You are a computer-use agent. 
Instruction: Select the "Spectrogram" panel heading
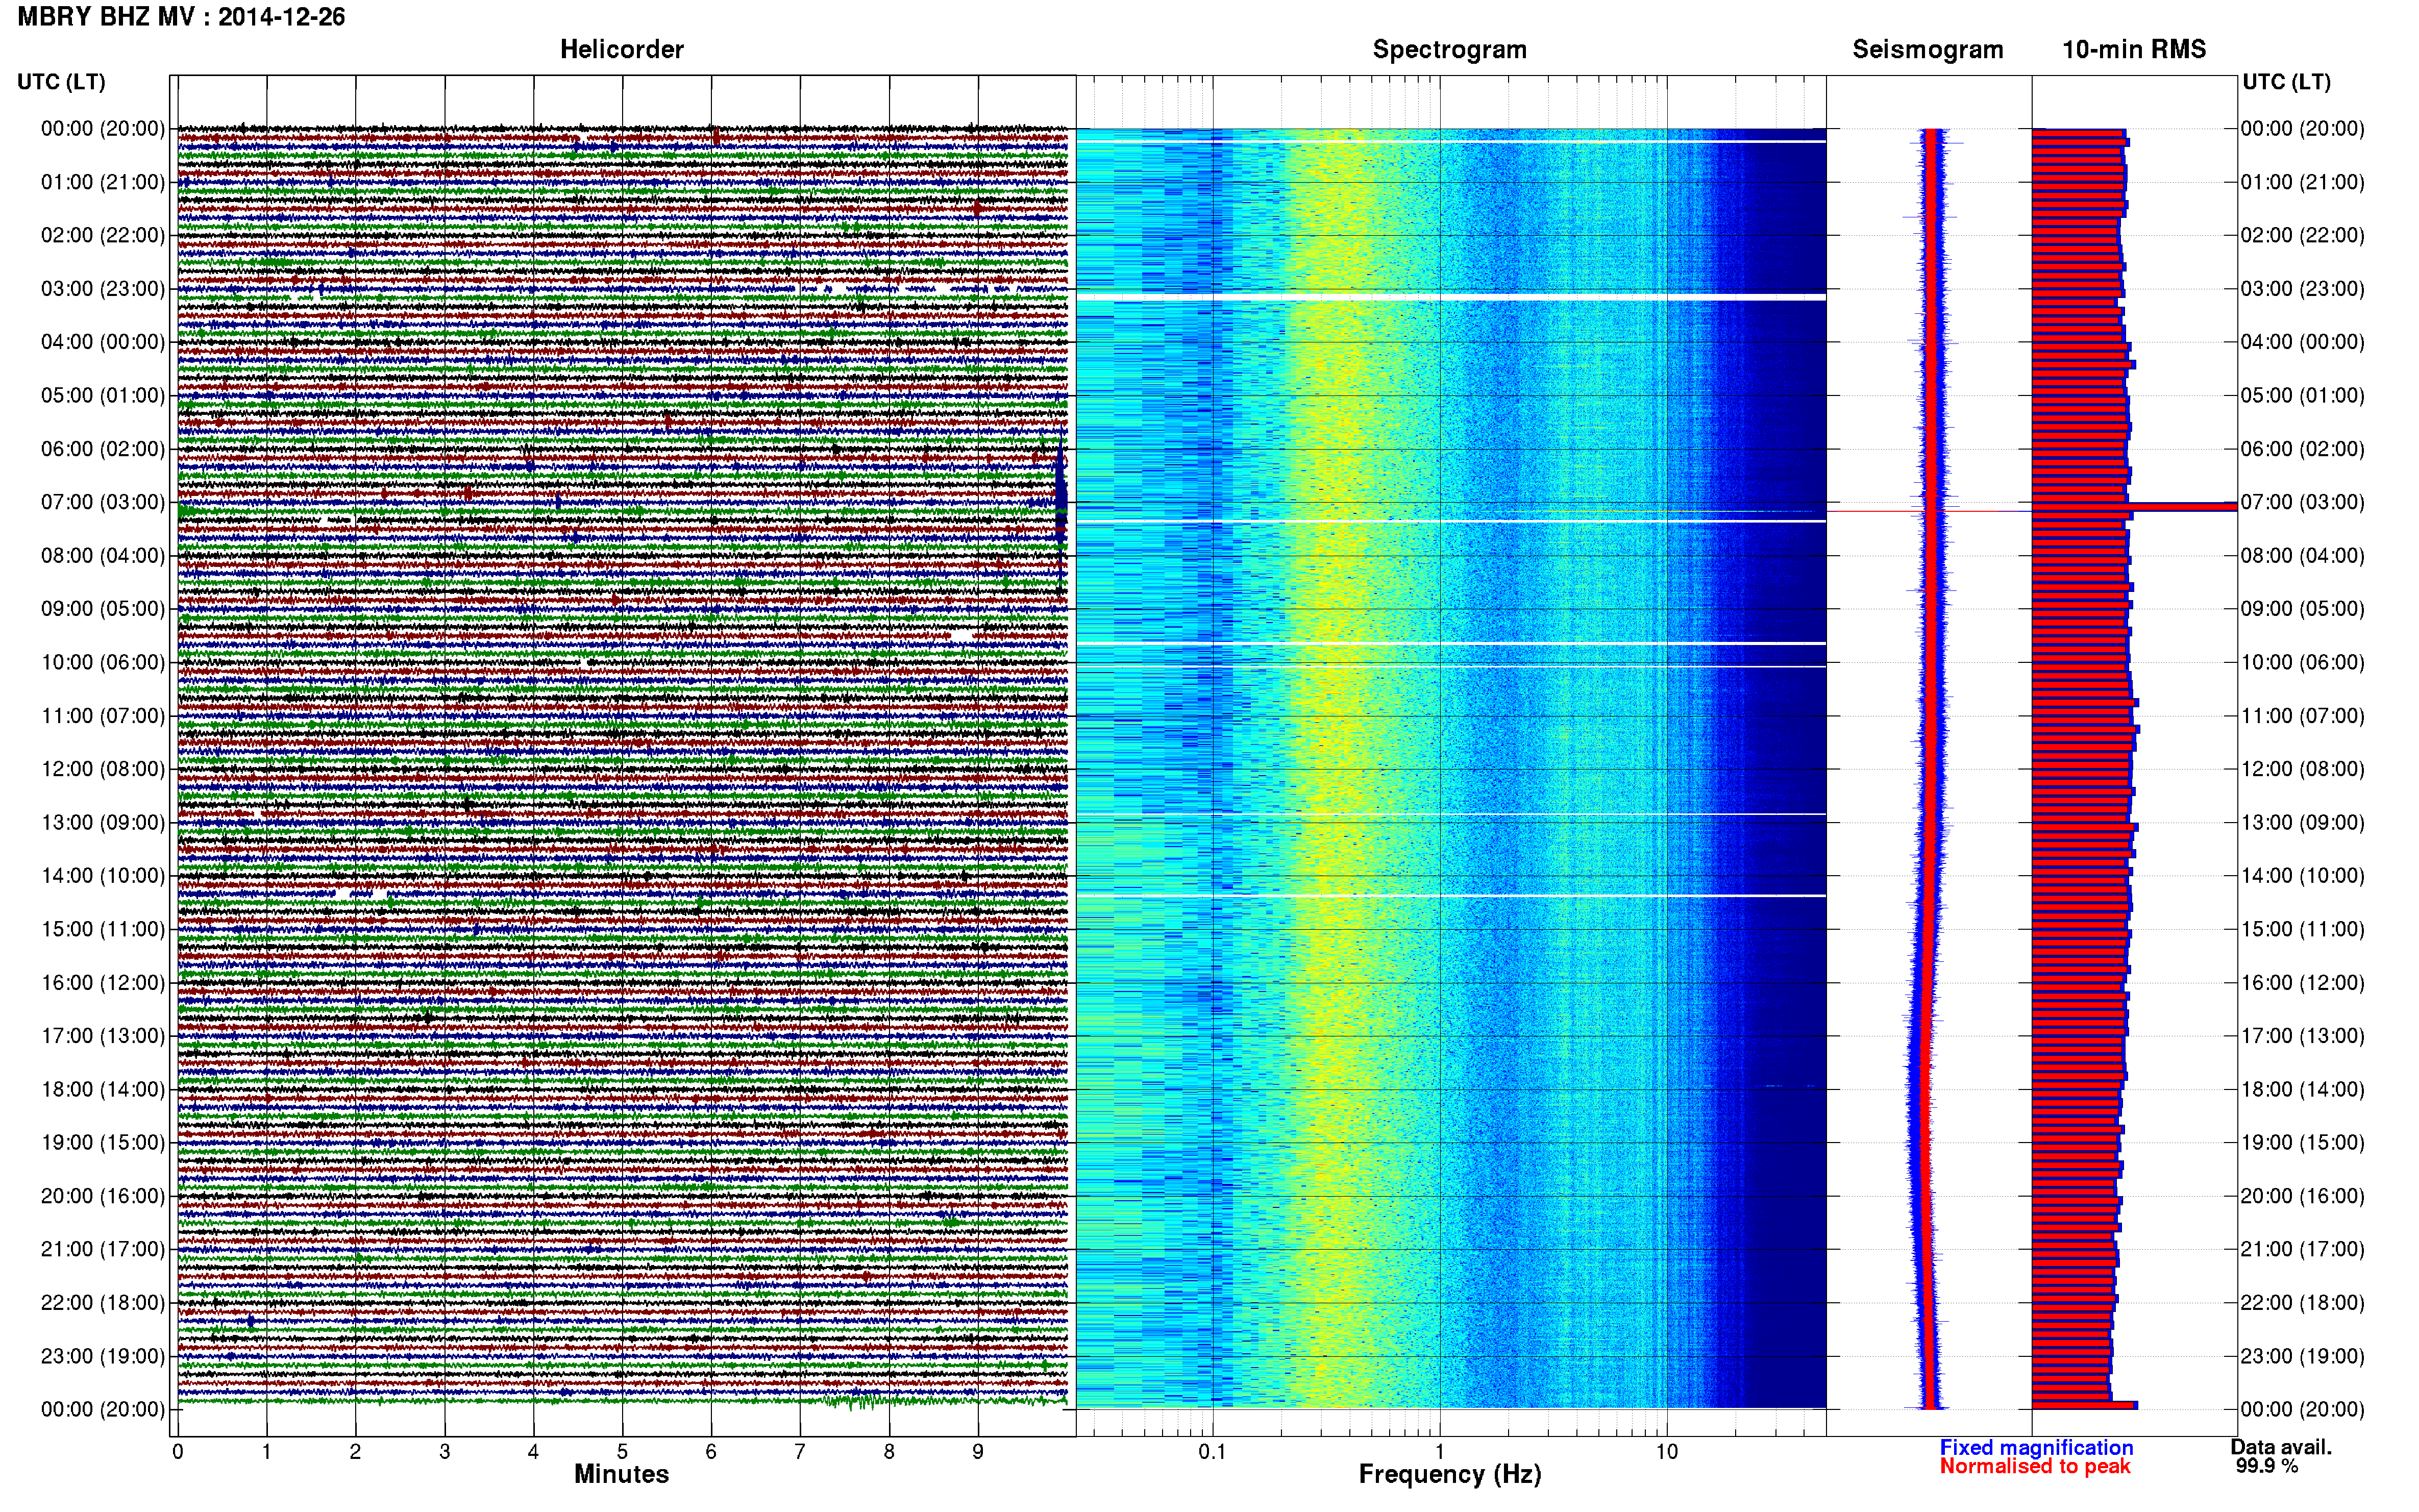pos(1449,49)
